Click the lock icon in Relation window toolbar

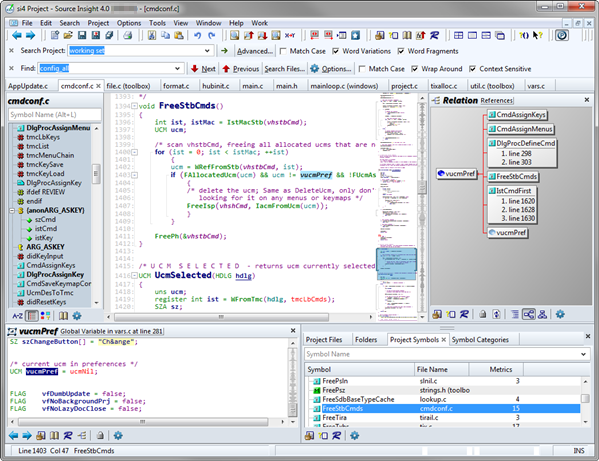(x=483, y=314)
